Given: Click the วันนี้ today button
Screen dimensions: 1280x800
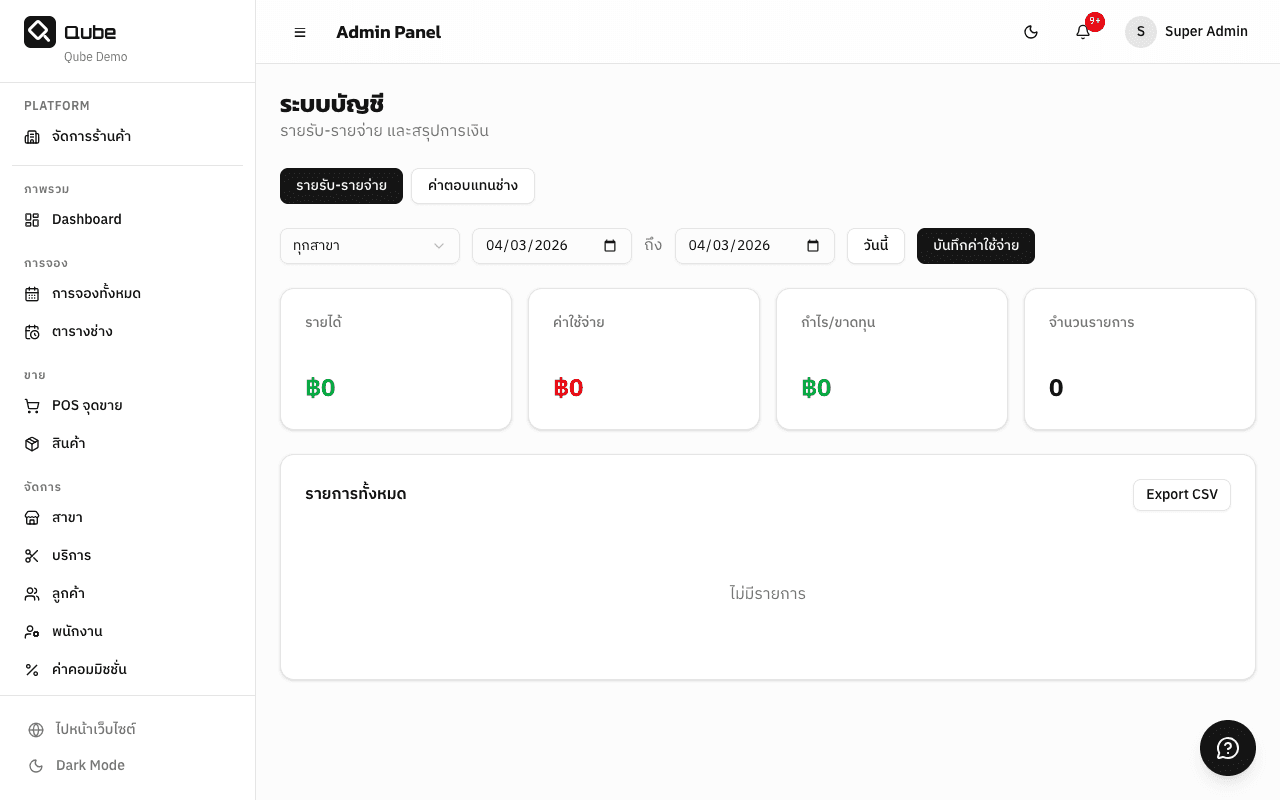Looking at the screenshot, I should (x=875, y=246).
